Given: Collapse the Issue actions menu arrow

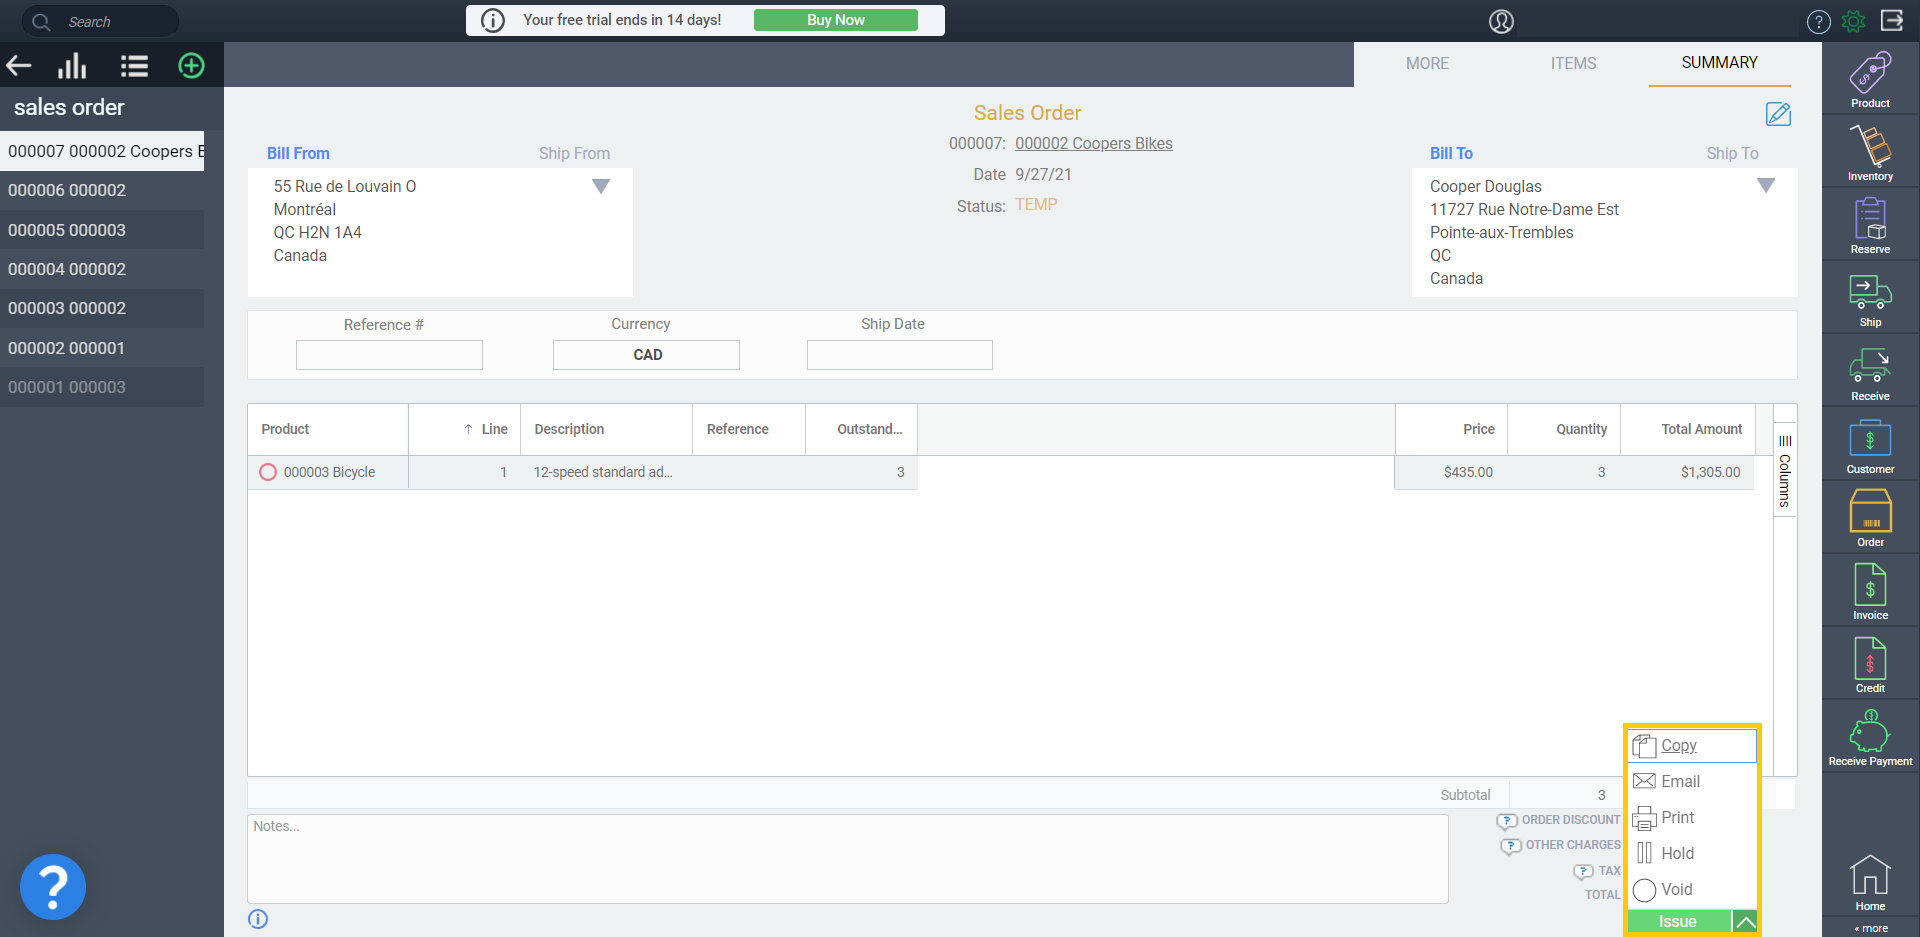Looking at the screenshot, I should tap(1745, 922).
